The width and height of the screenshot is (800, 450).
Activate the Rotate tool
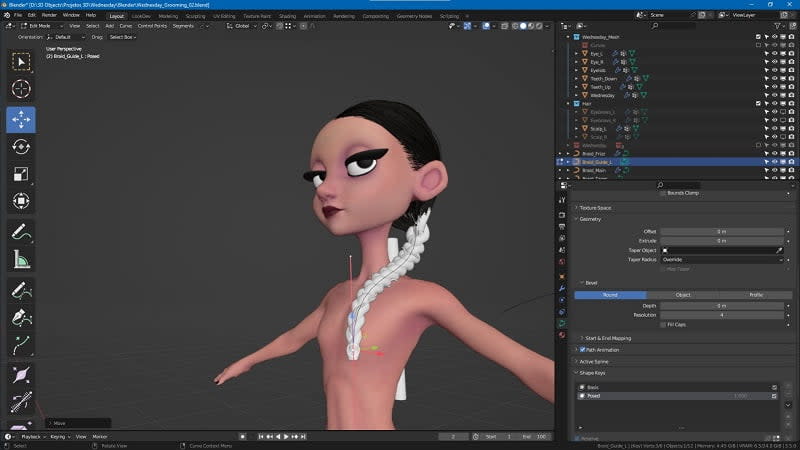click(x=21, y=147)
